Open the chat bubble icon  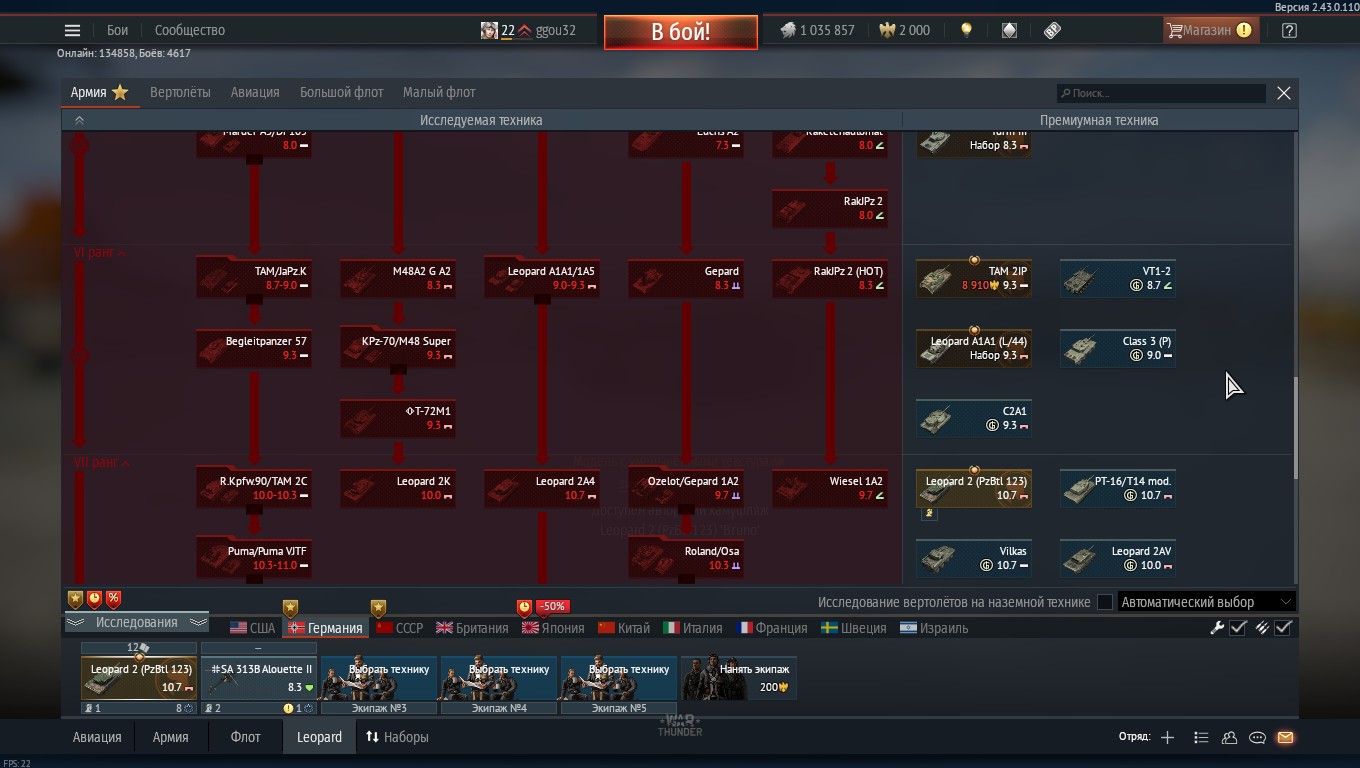(1257, 737)
